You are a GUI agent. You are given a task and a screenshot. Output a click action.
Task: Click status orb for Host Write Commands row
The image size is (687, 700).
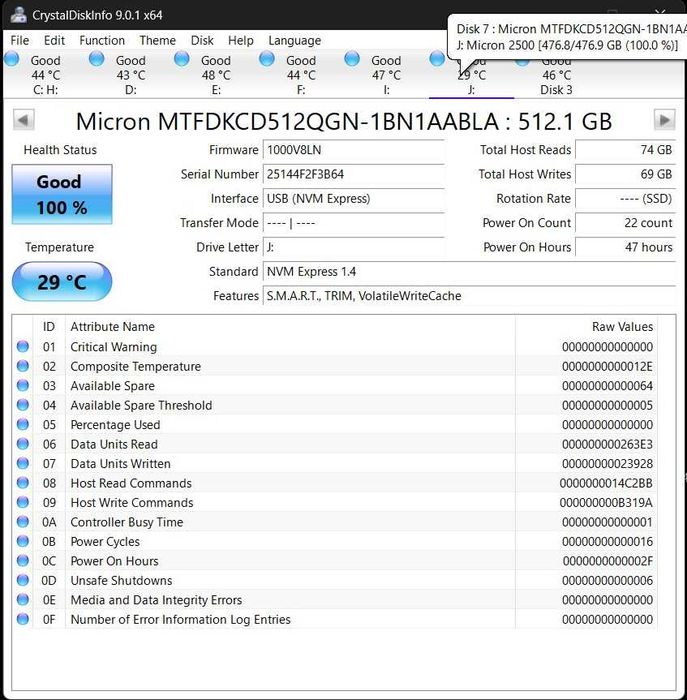tap(23, 502)
